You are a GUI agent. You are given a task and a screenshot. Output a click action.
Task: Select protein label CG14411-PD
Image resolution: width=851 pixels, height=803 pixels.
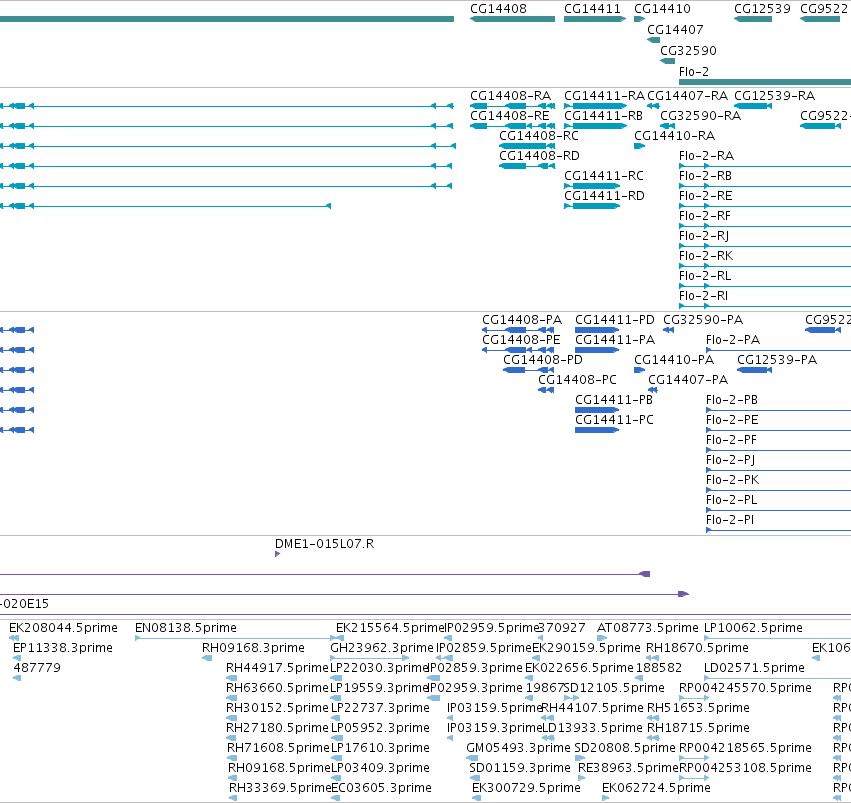pos(615,320)
